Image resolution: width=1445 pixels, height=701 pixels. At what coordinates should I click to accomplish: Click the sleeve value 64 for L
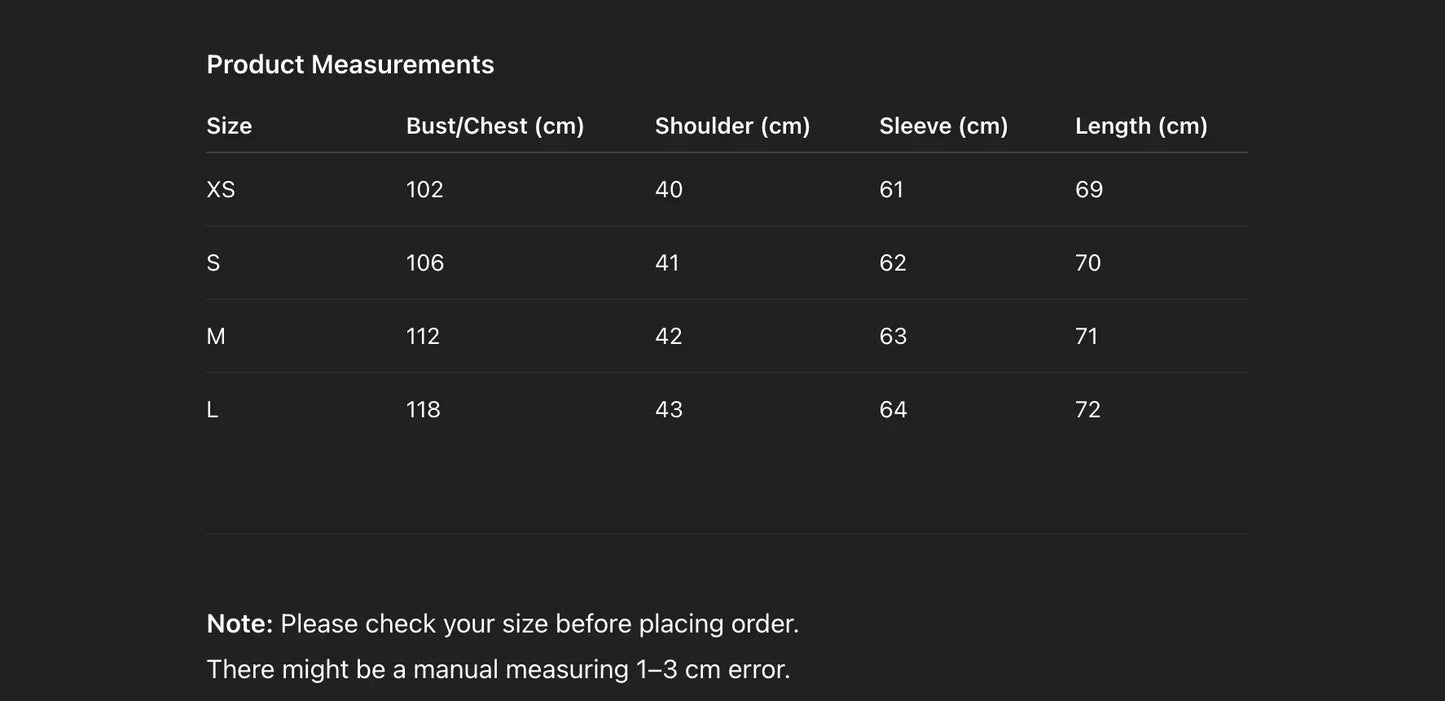(x=893, y=410)
